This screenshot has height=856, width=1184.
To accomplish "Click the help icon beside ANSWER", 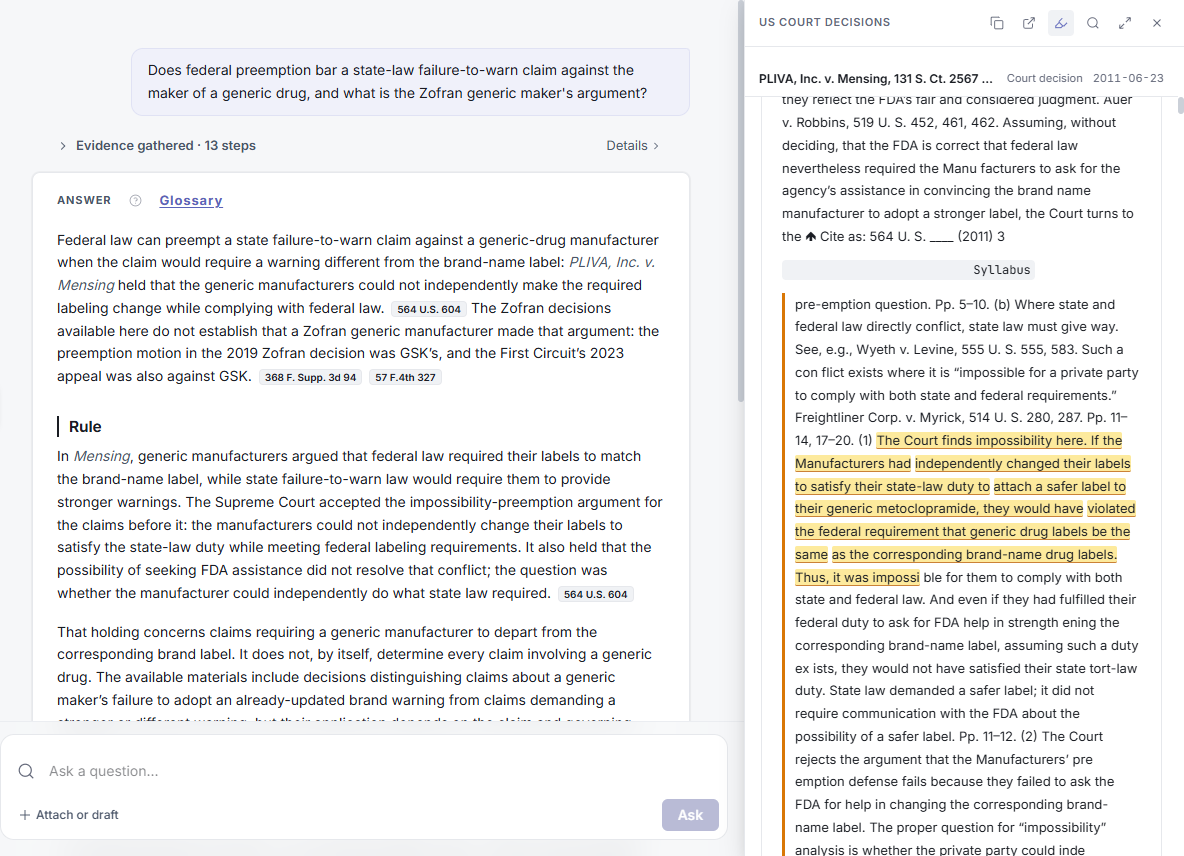I will click(x=135, y=200).
